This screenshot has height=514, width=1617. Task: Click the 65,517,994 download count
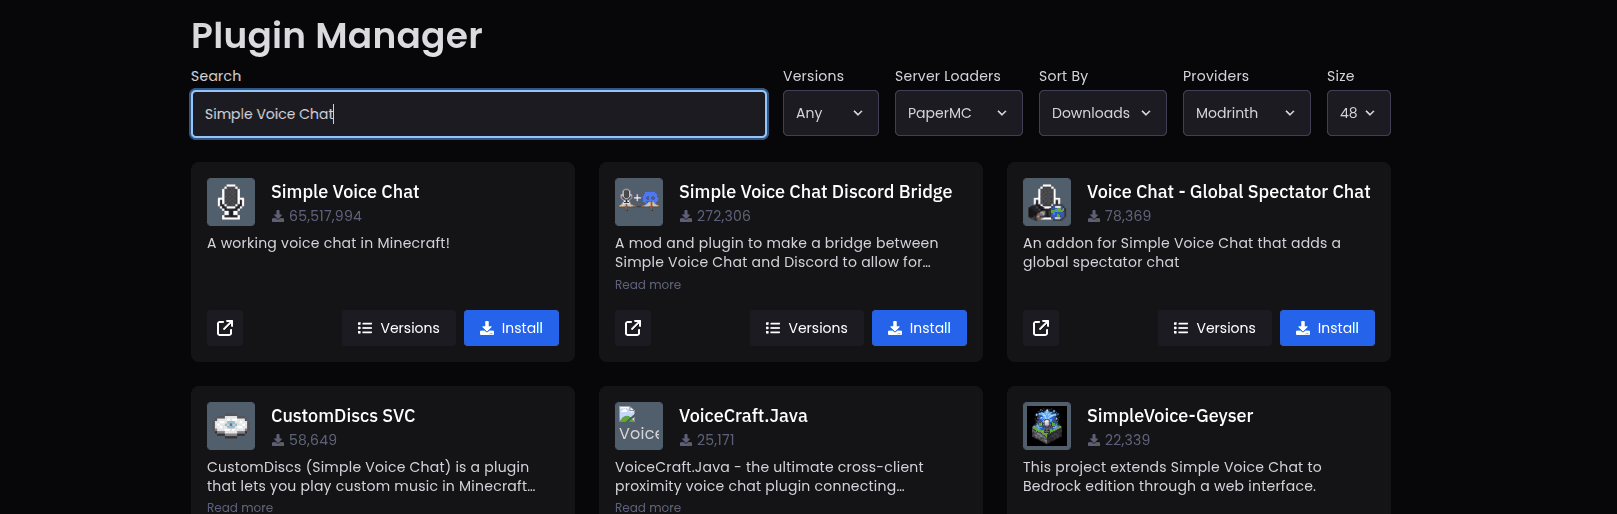point(325,216)
